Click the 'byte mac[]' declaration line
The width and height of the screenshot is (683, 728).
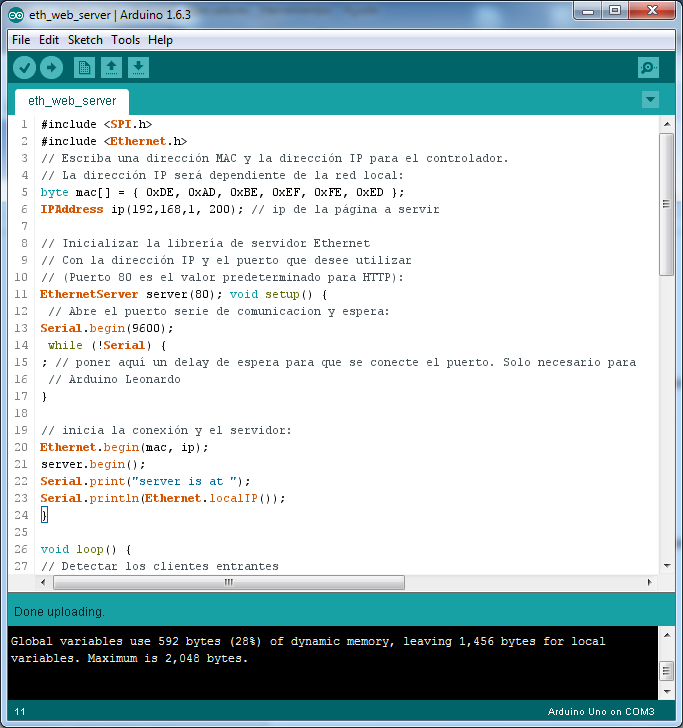tap(222, 192)
